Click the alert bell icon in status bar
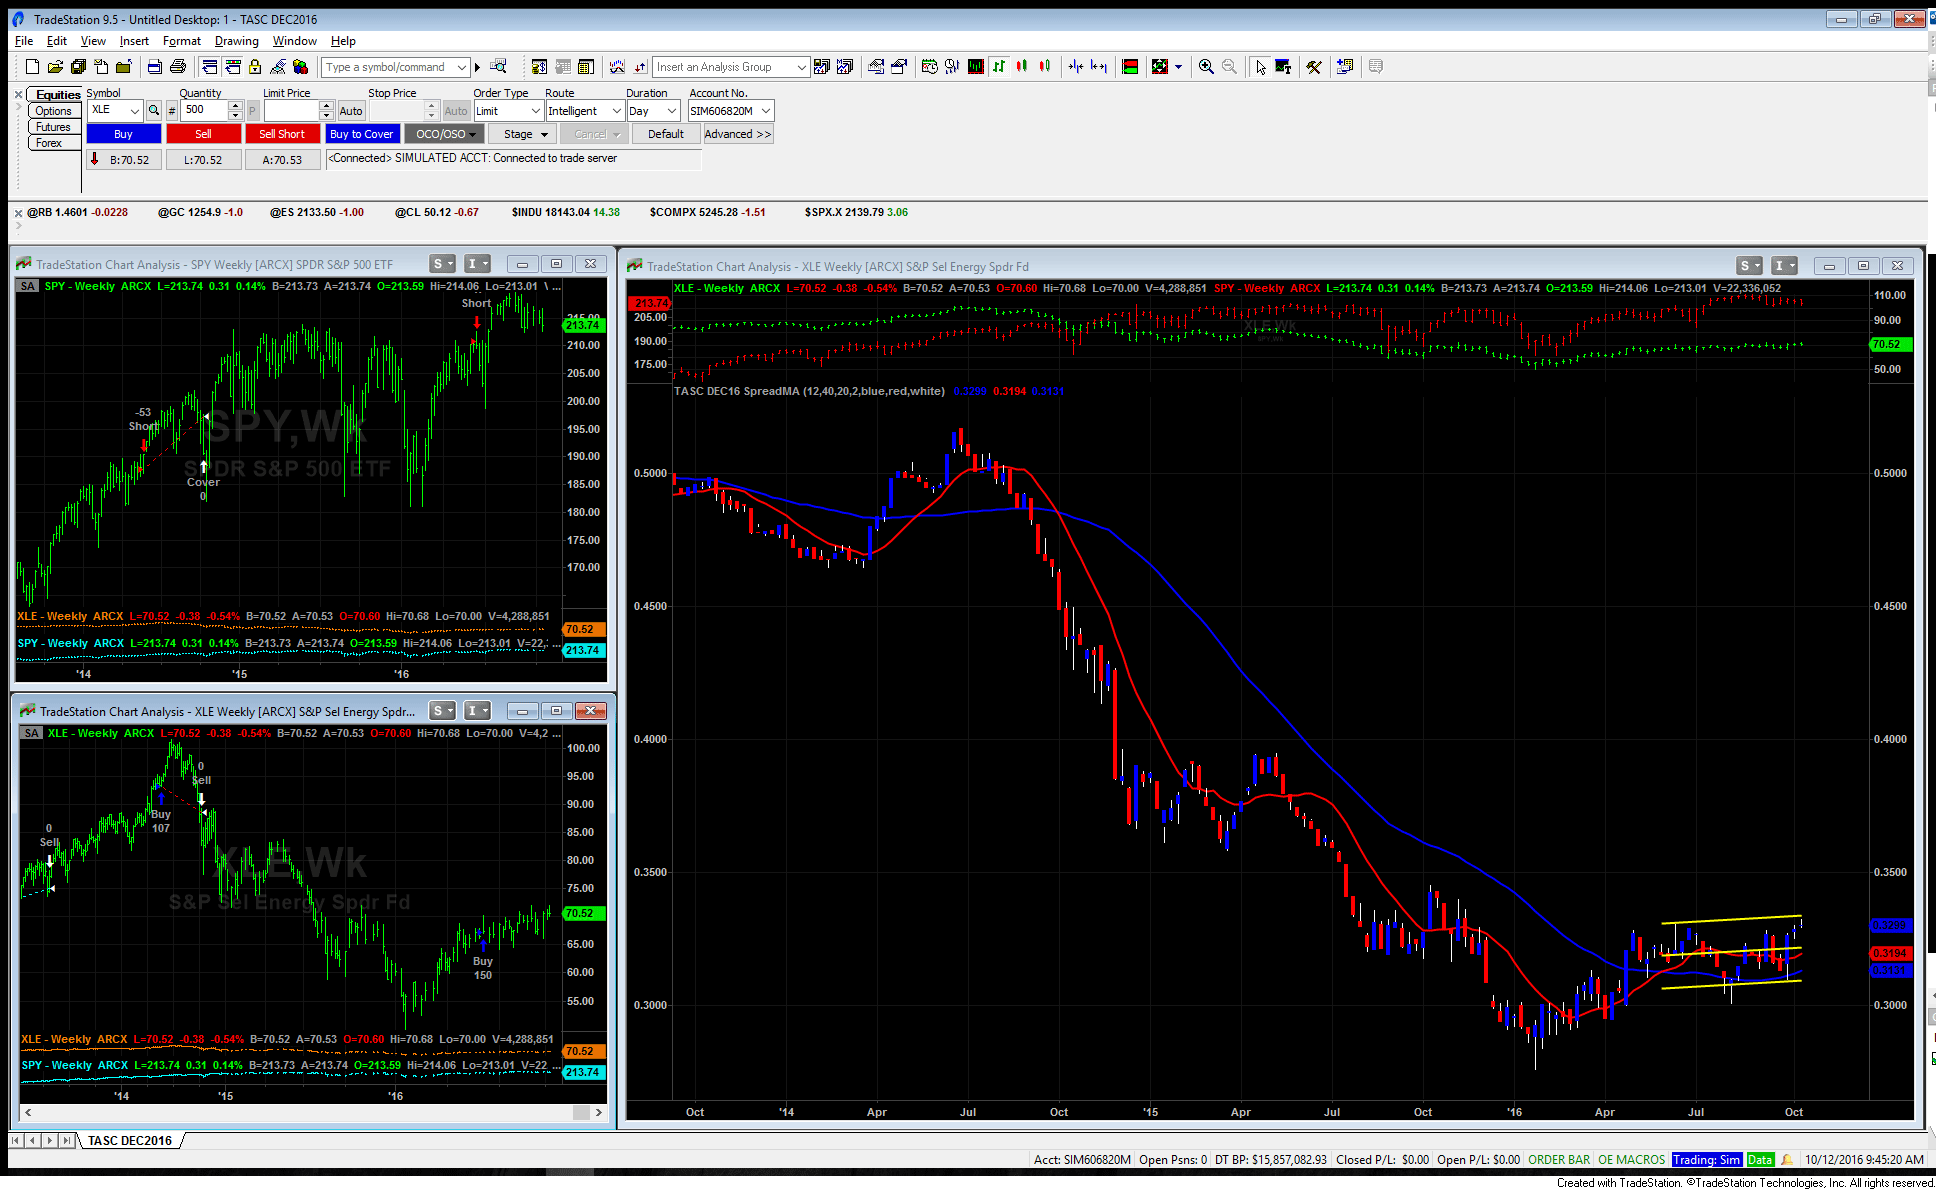The height and width of the screenshot is (1189, 1936). pos(1786,1160)
